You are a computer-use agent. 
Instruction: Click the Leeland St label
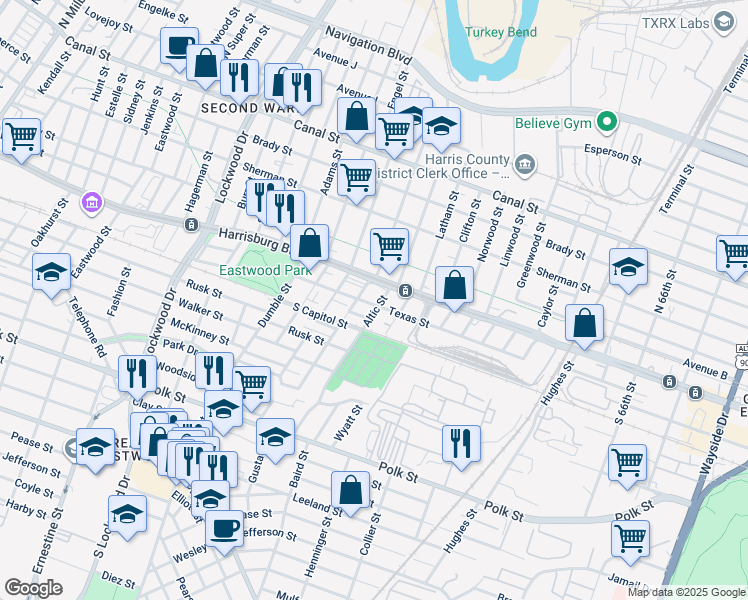318,506
